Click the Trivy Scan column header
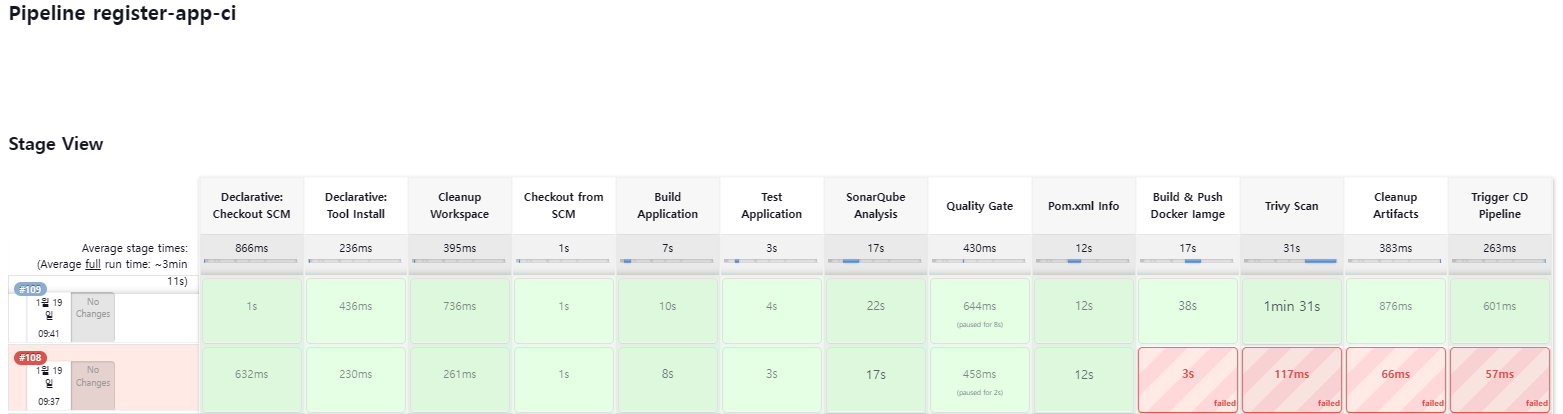The width and height of the screenshot is (1563, 414). [x=1292, y=206]
